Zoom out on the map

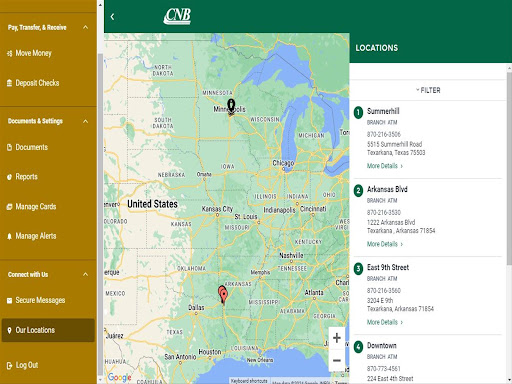[337, 360]
